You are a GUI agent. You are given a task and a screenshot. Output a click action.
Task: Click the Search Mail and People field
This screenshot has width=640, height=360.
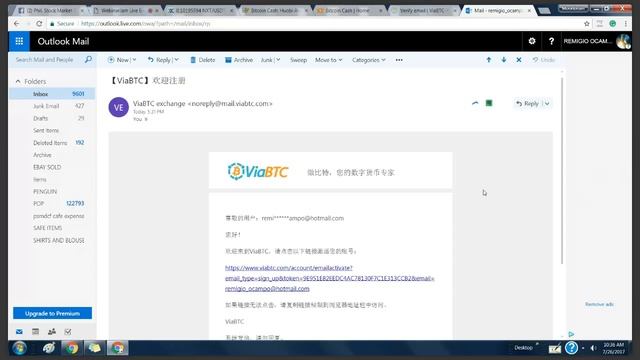coord(48,60)
